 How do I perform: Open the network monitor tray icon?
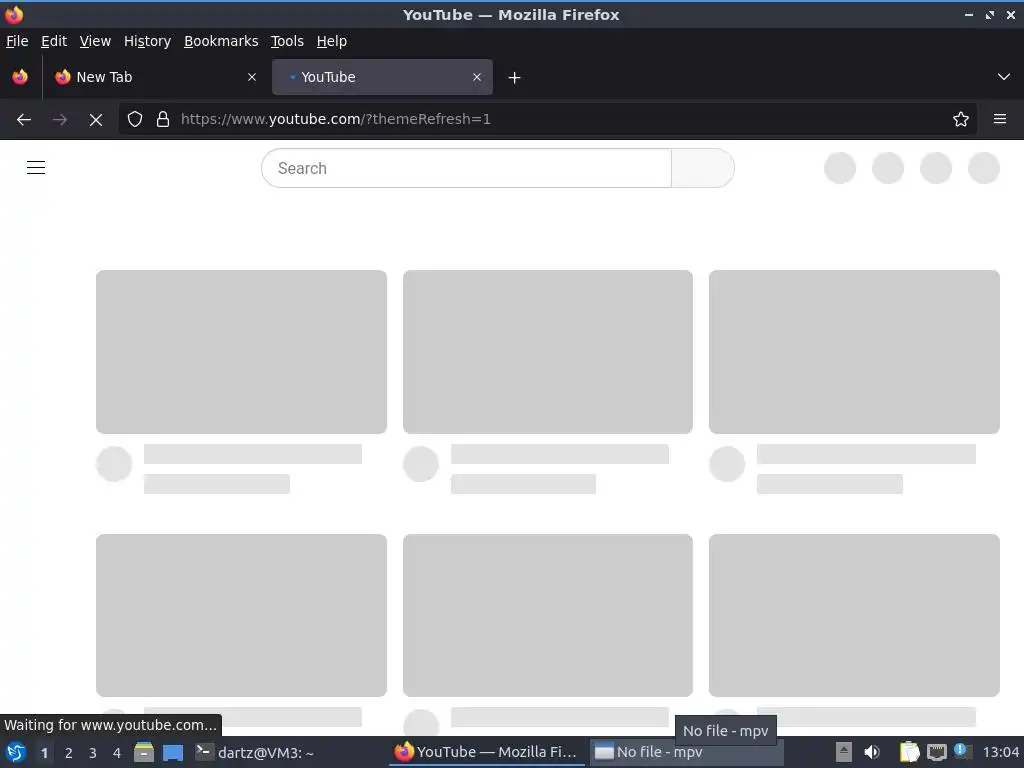(x=936, y=752)
